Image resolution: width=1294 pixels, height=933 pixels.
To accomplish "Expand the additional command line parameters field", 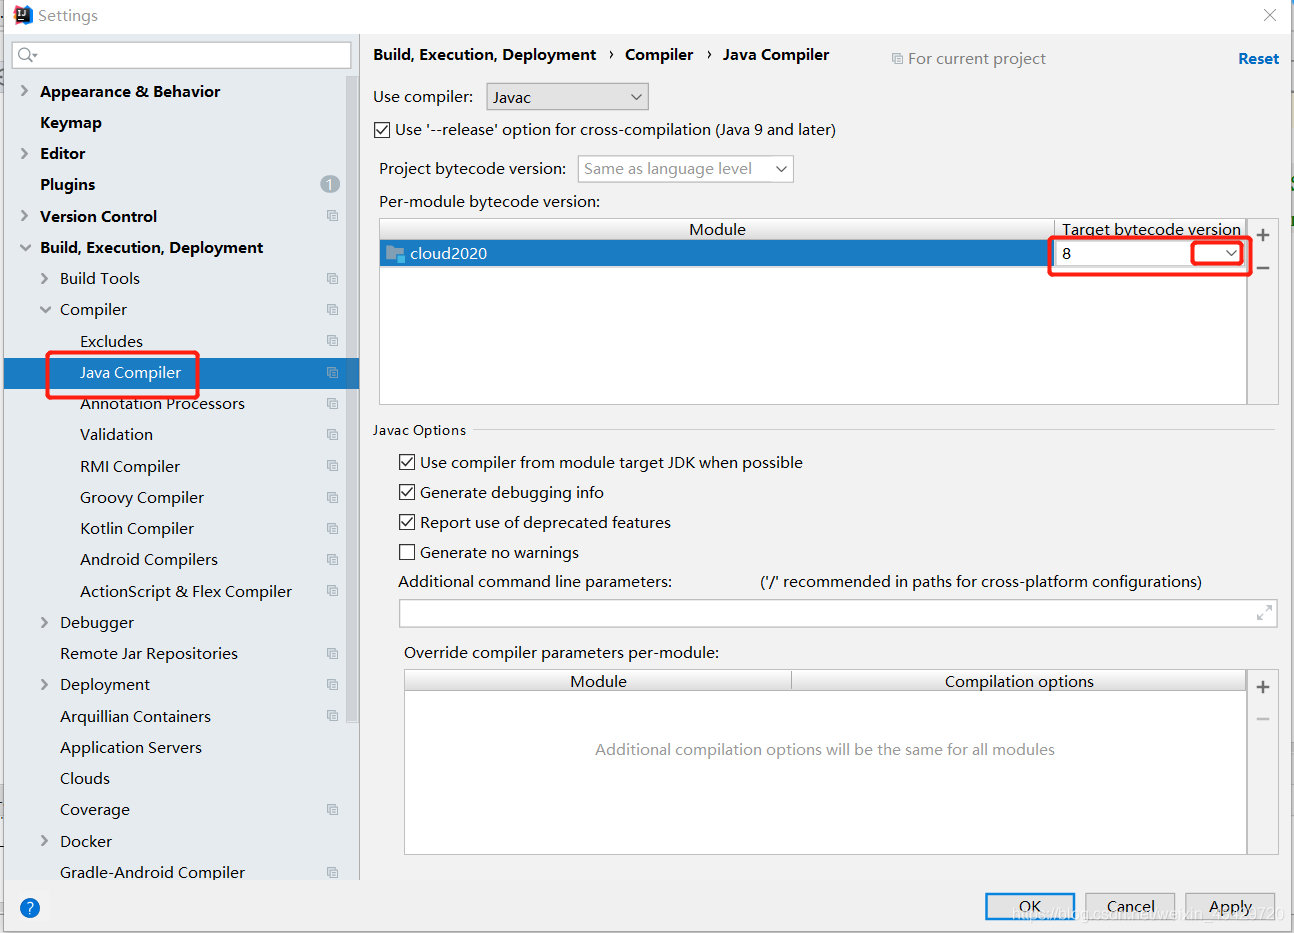I will (1264, 613).
